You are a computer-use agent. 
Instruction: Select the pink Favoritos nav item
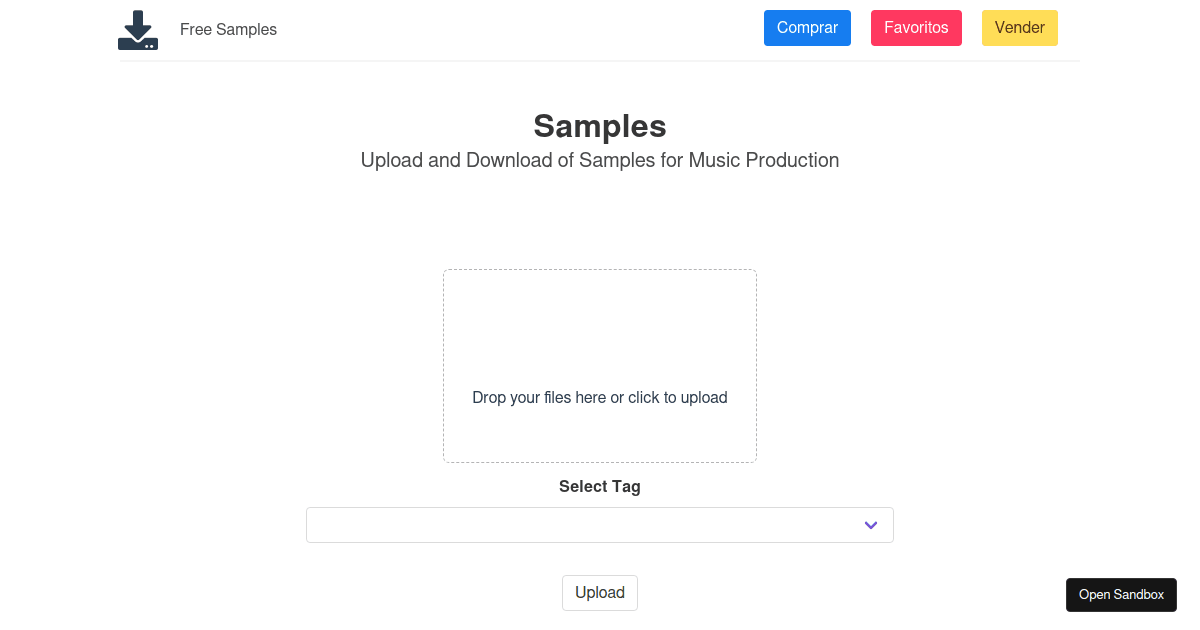pyautogui.click(x=916, y=28)
